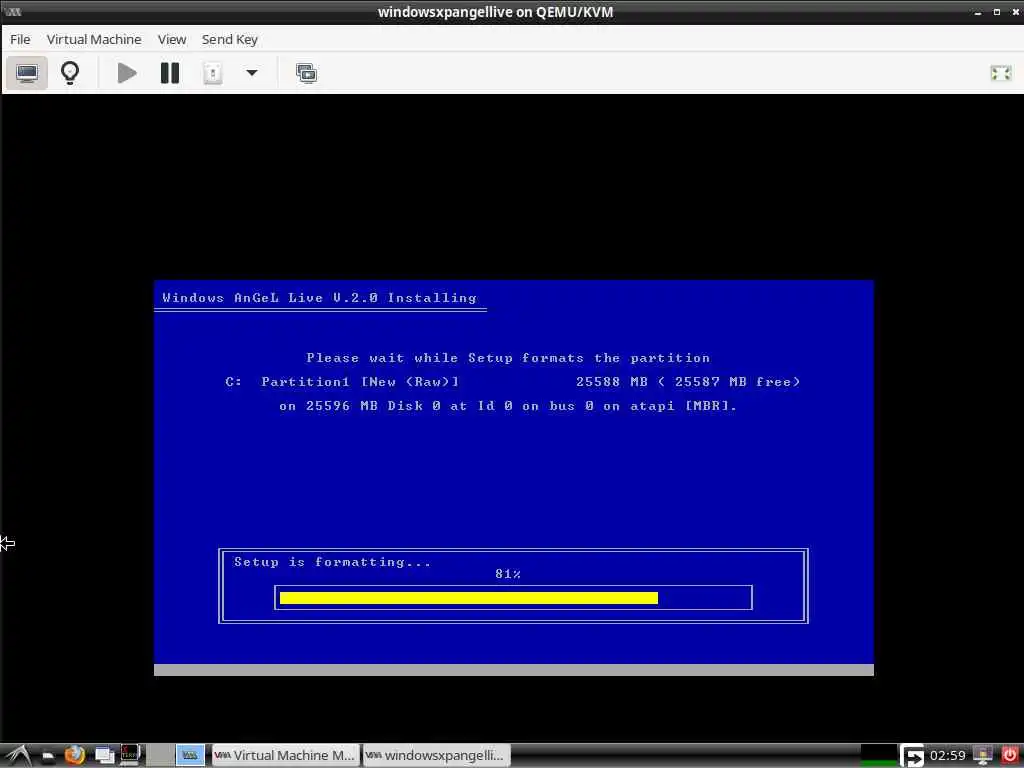Launch Firefox from the taskbar
Viewport: 1024px width, 768px height.
[75, 756]
